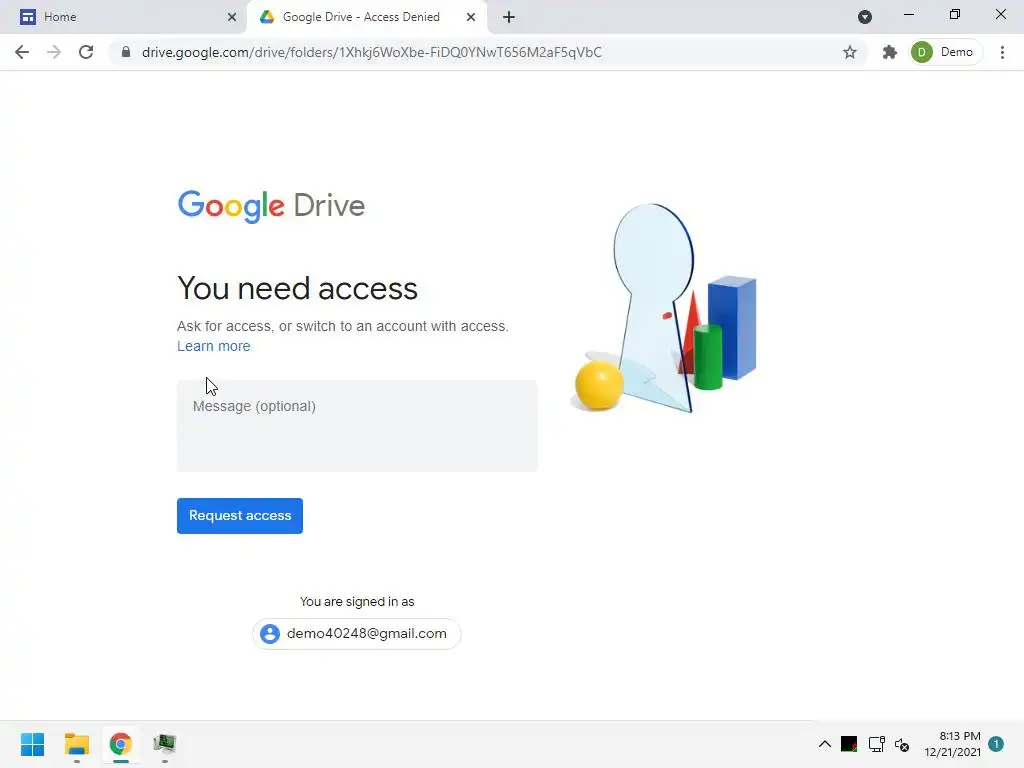Click the muted volume tray icon
This screenshot has height=768, width=1024.
click(x=902, y=744)
